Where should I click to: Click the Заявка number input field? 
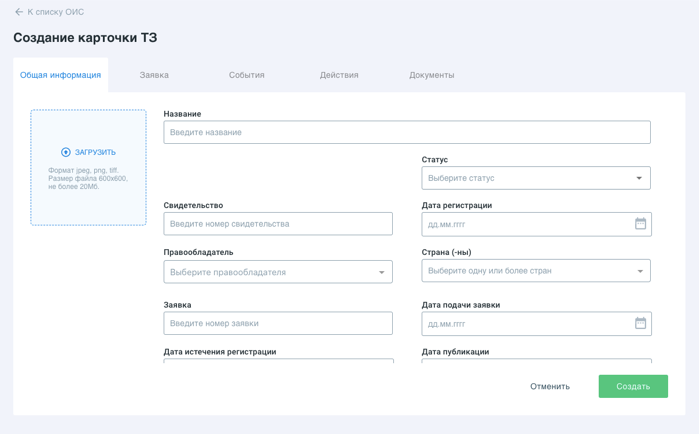tap(278, 323)
